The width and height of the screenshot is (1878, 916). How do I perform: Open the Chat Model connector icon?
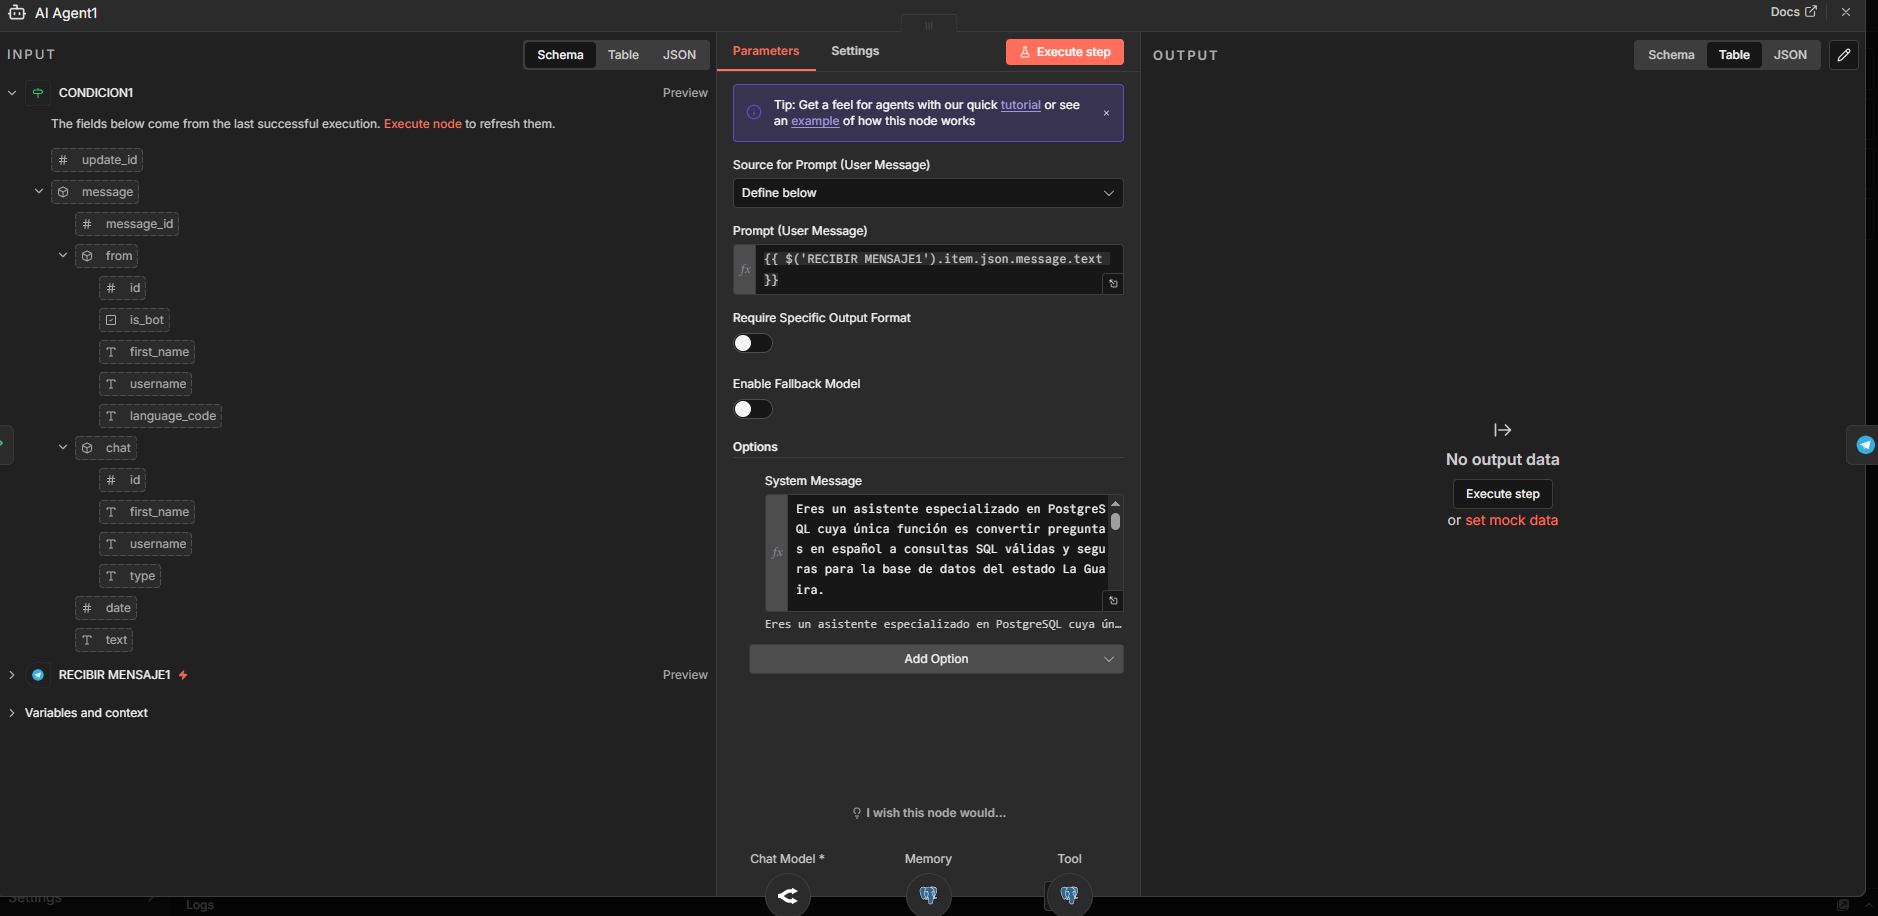(787, 895)
